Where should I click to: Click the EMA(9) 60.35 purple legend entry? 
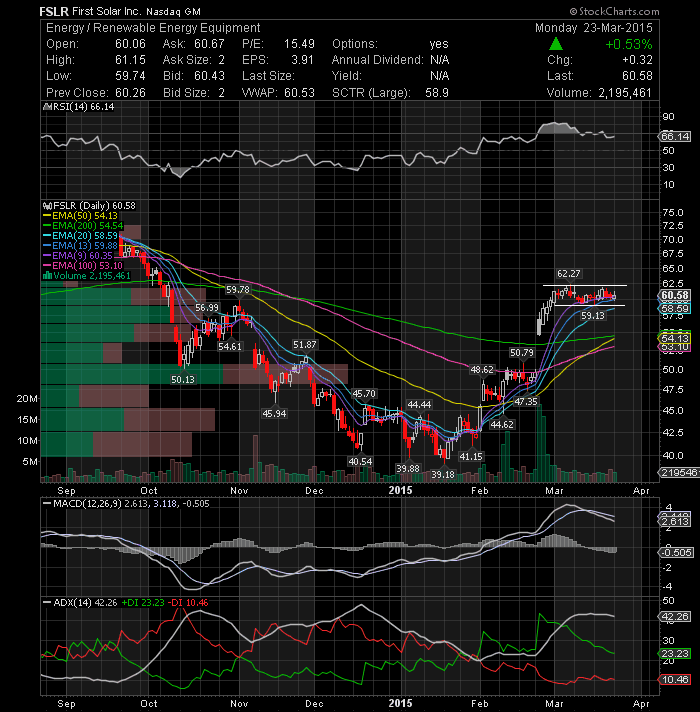(x=78, y=256)
